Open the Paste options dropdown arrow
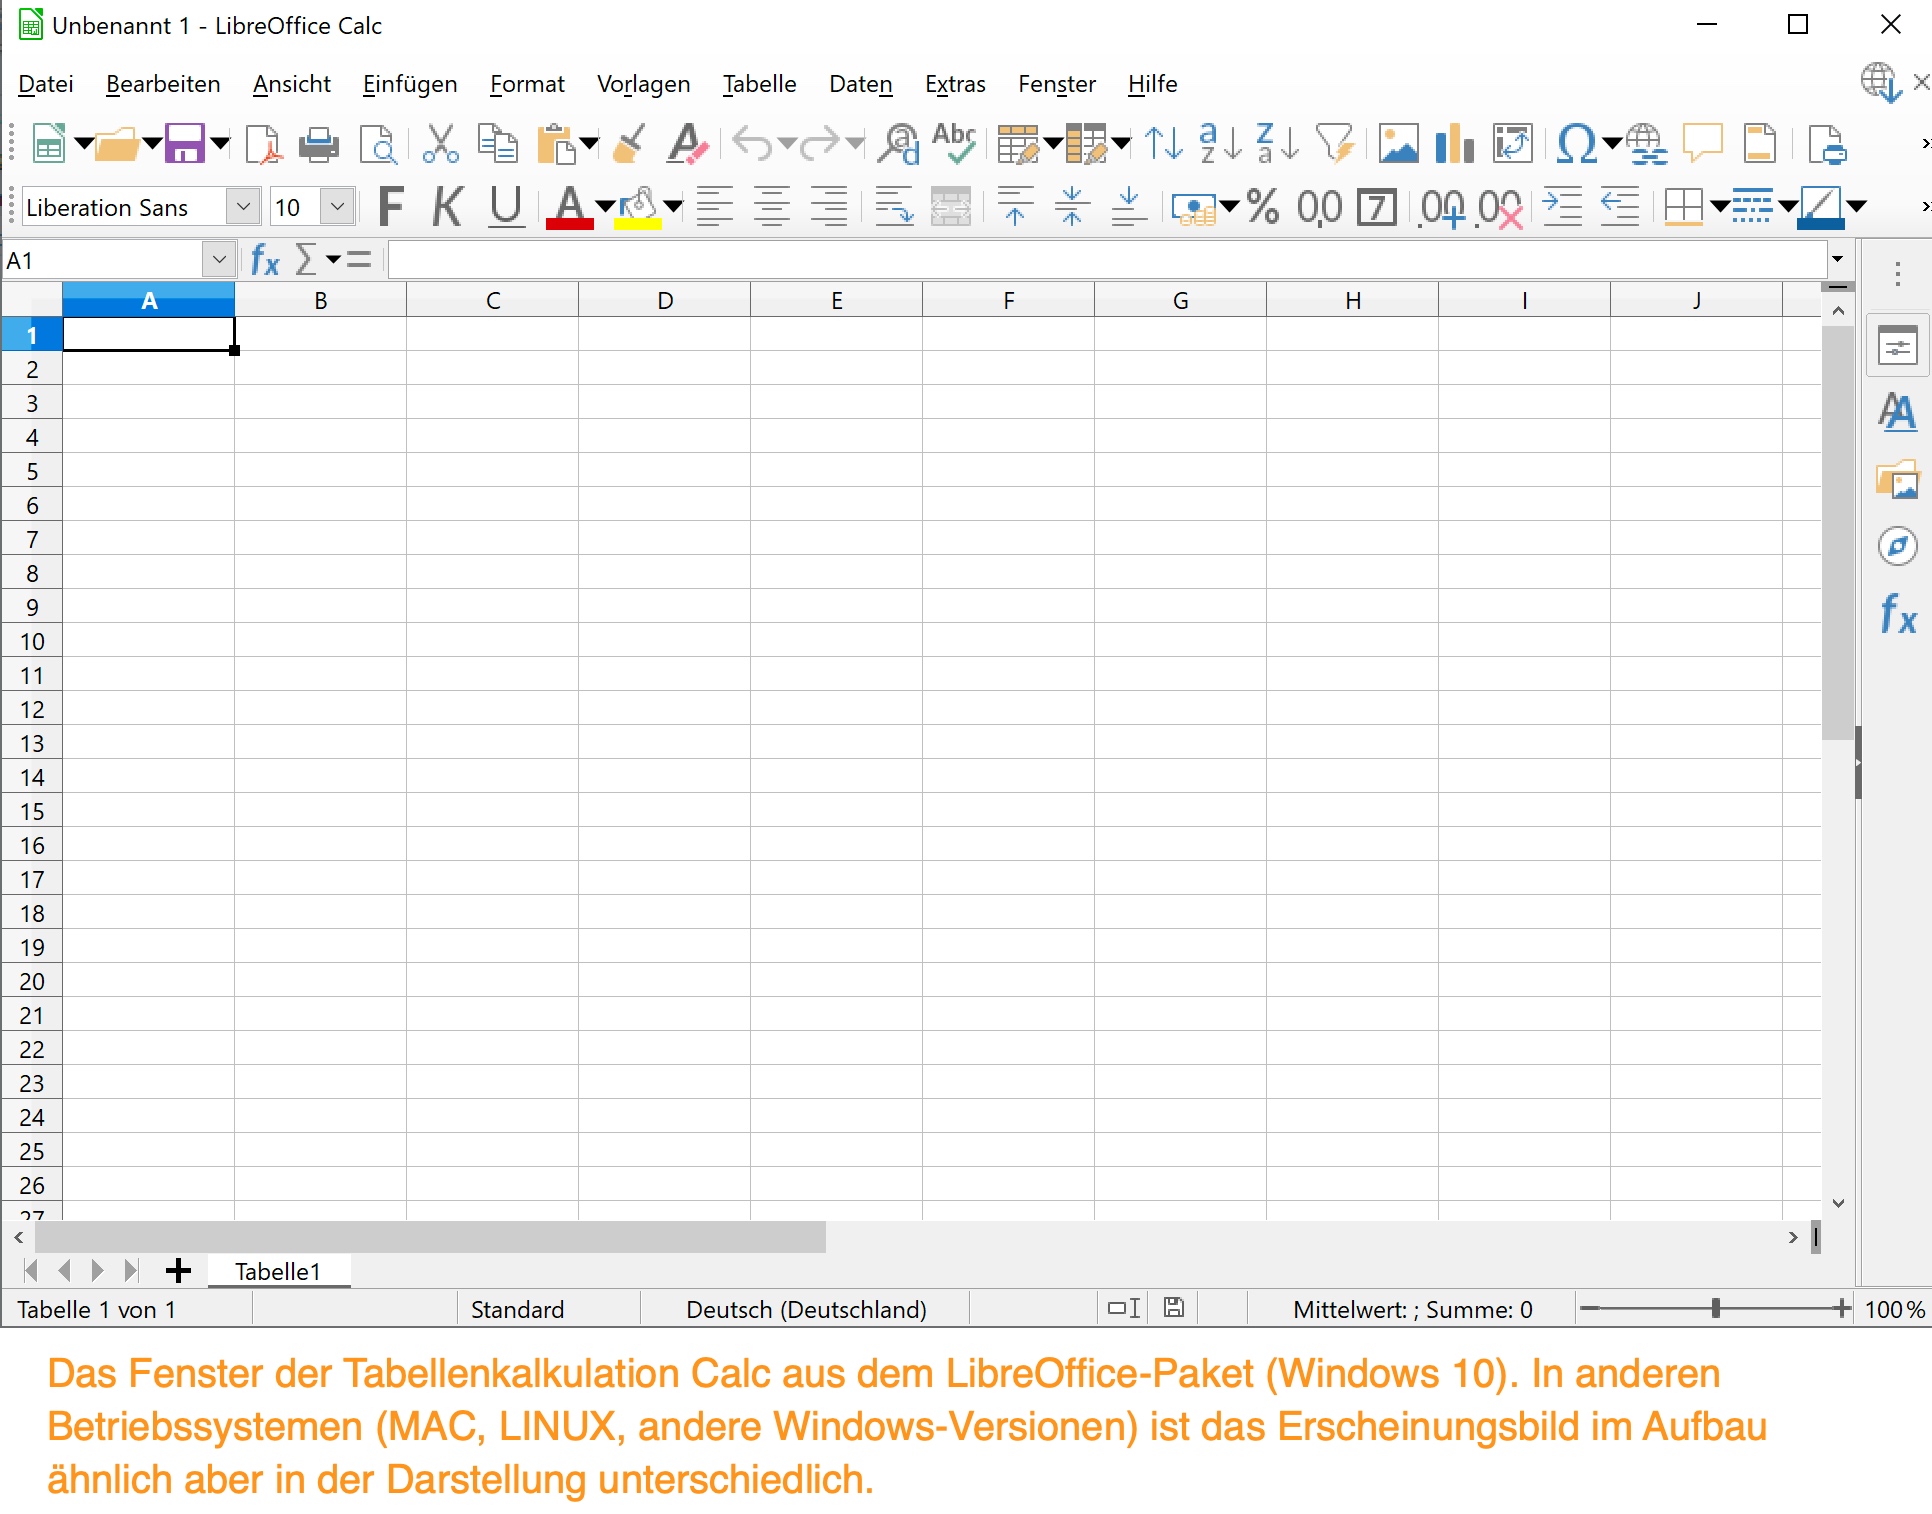 tap(590, 144)
